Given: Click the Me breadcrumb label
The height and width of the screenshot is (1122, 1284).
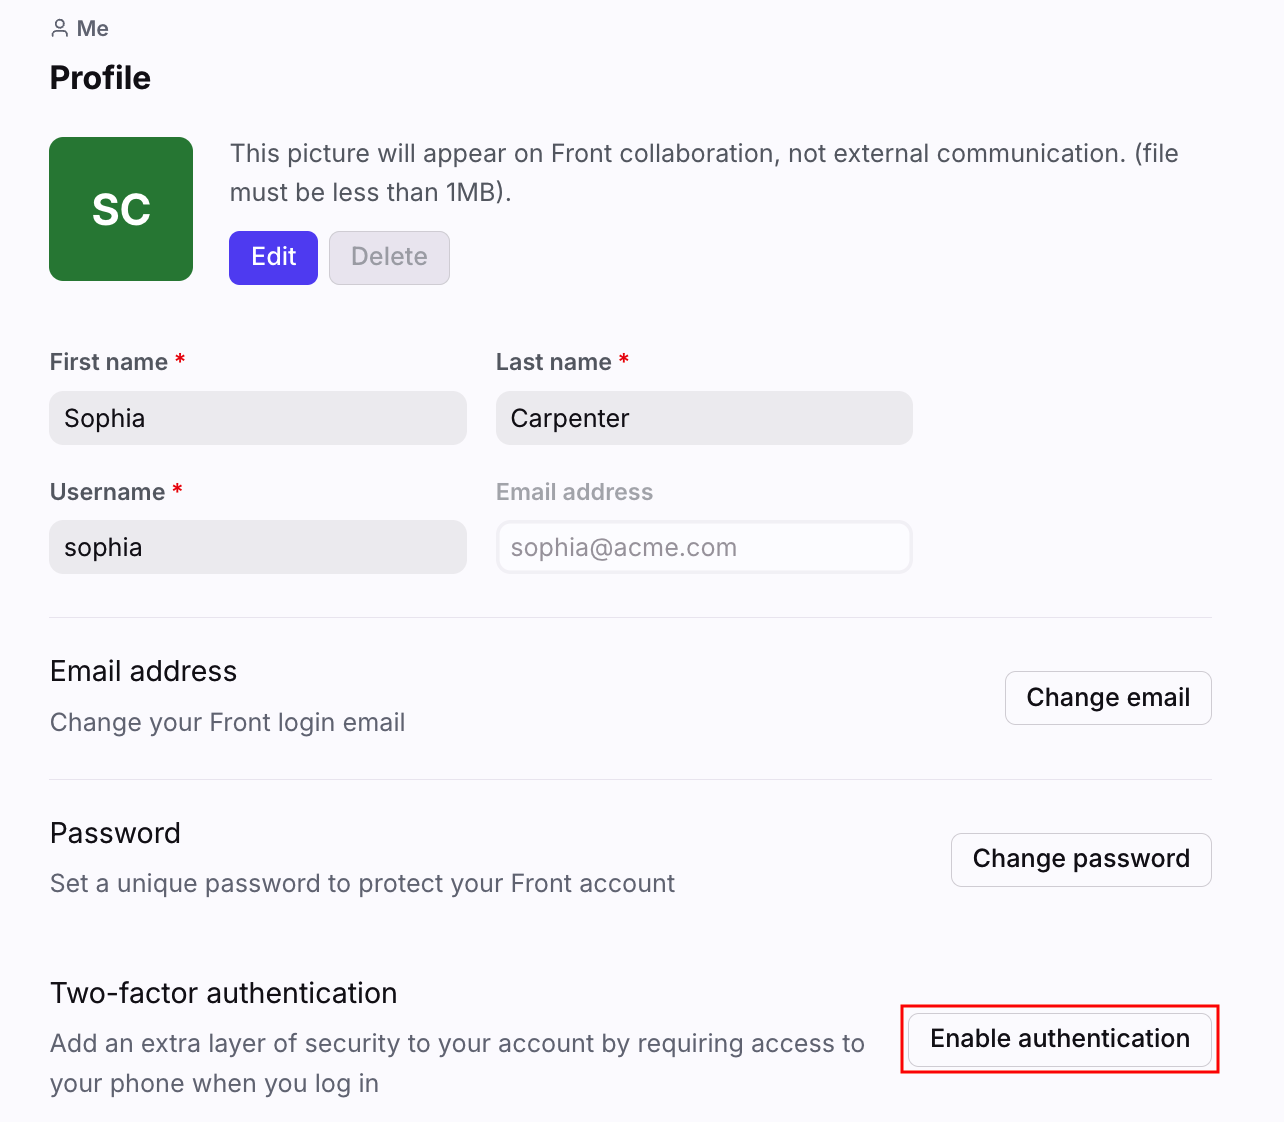Looking at the screenshot, I should coord(93,29).
